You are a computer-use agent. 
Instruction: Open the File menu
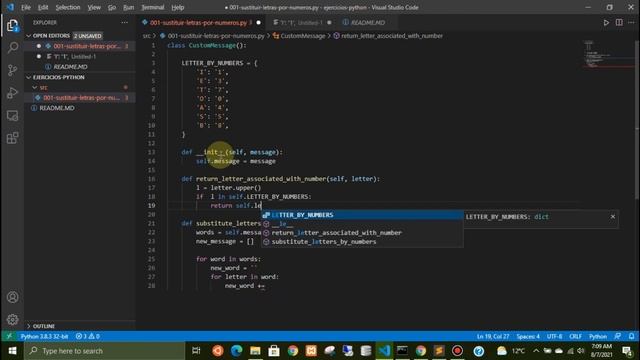[26, 7]
